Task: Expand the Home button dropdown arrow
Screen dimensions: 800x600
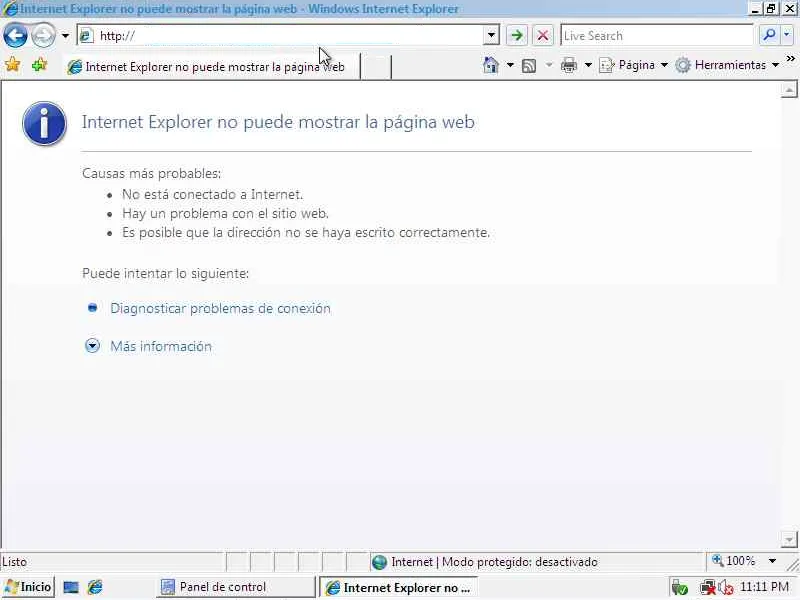Action: pos(510,65)
